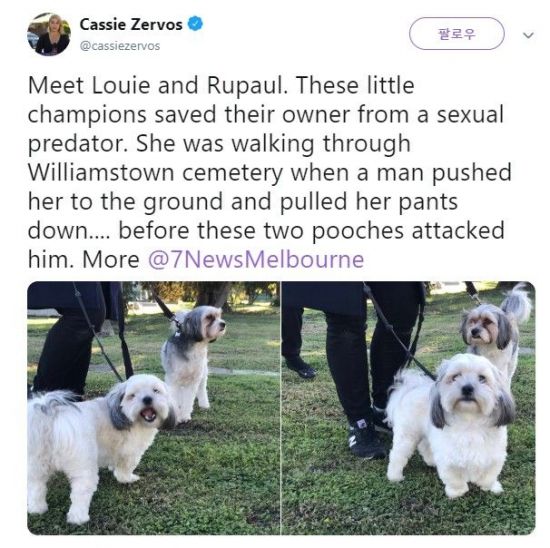Screen dimensions: 550x548
Task: Click the phrase 'two pooches attacked' in tweet
Action: click(384, 231)
